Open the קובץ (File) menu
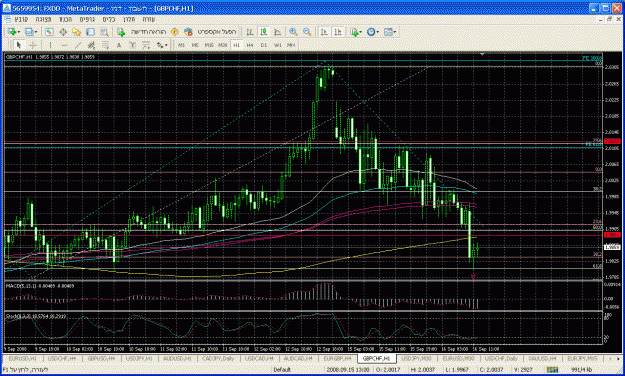The width and height of the screenshot is (625, 376). (21, 19)
